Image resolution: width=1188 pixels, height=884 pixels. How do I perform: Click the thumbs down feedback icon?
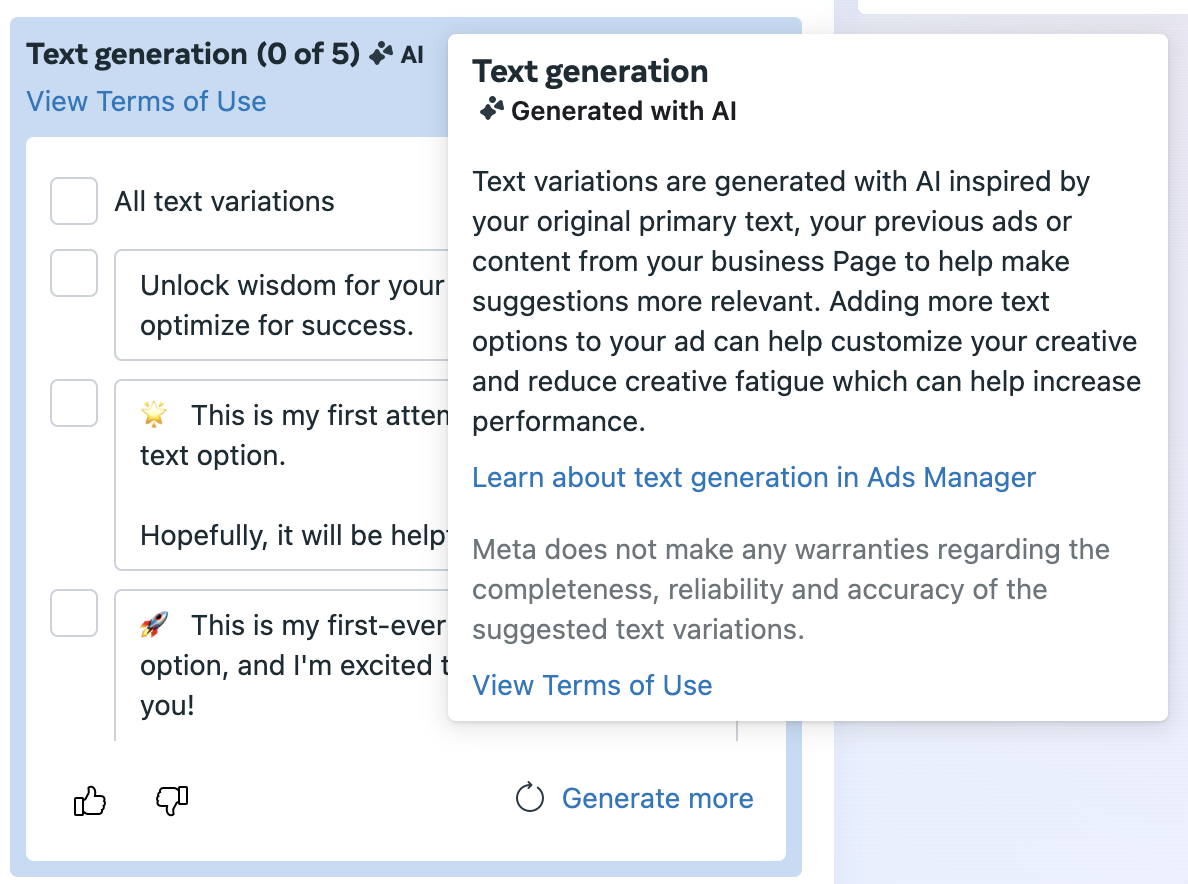point(172,800)
